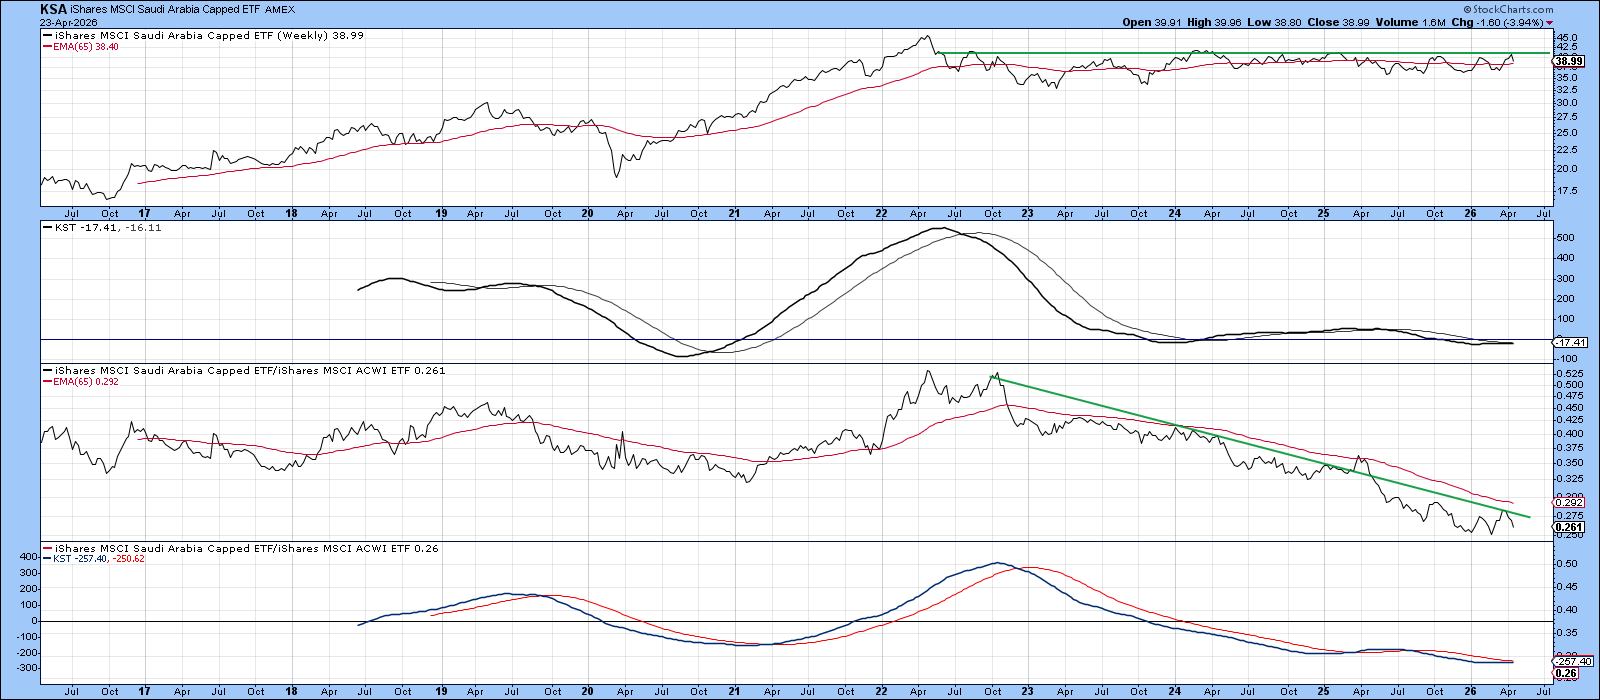This screenshot has height=700, width=1600.
Task: Click the AMEX exchange label
Action: pos(281,10)
